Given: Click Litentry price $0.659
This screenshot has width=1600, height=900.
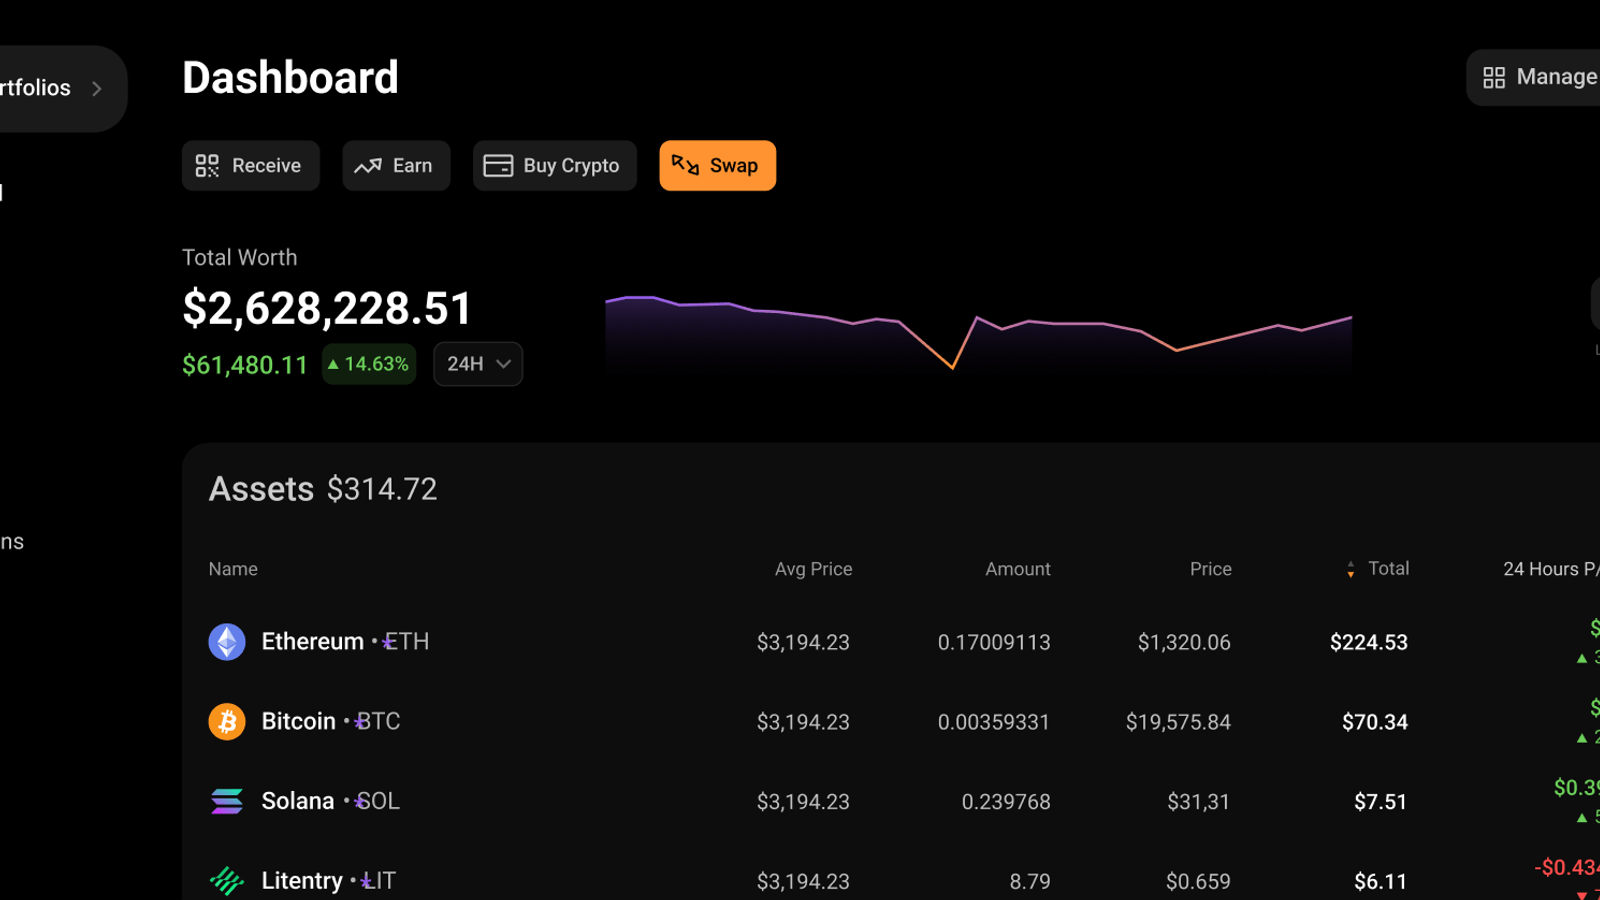Looking at the screenshot, I should (x=1198, y=882).
